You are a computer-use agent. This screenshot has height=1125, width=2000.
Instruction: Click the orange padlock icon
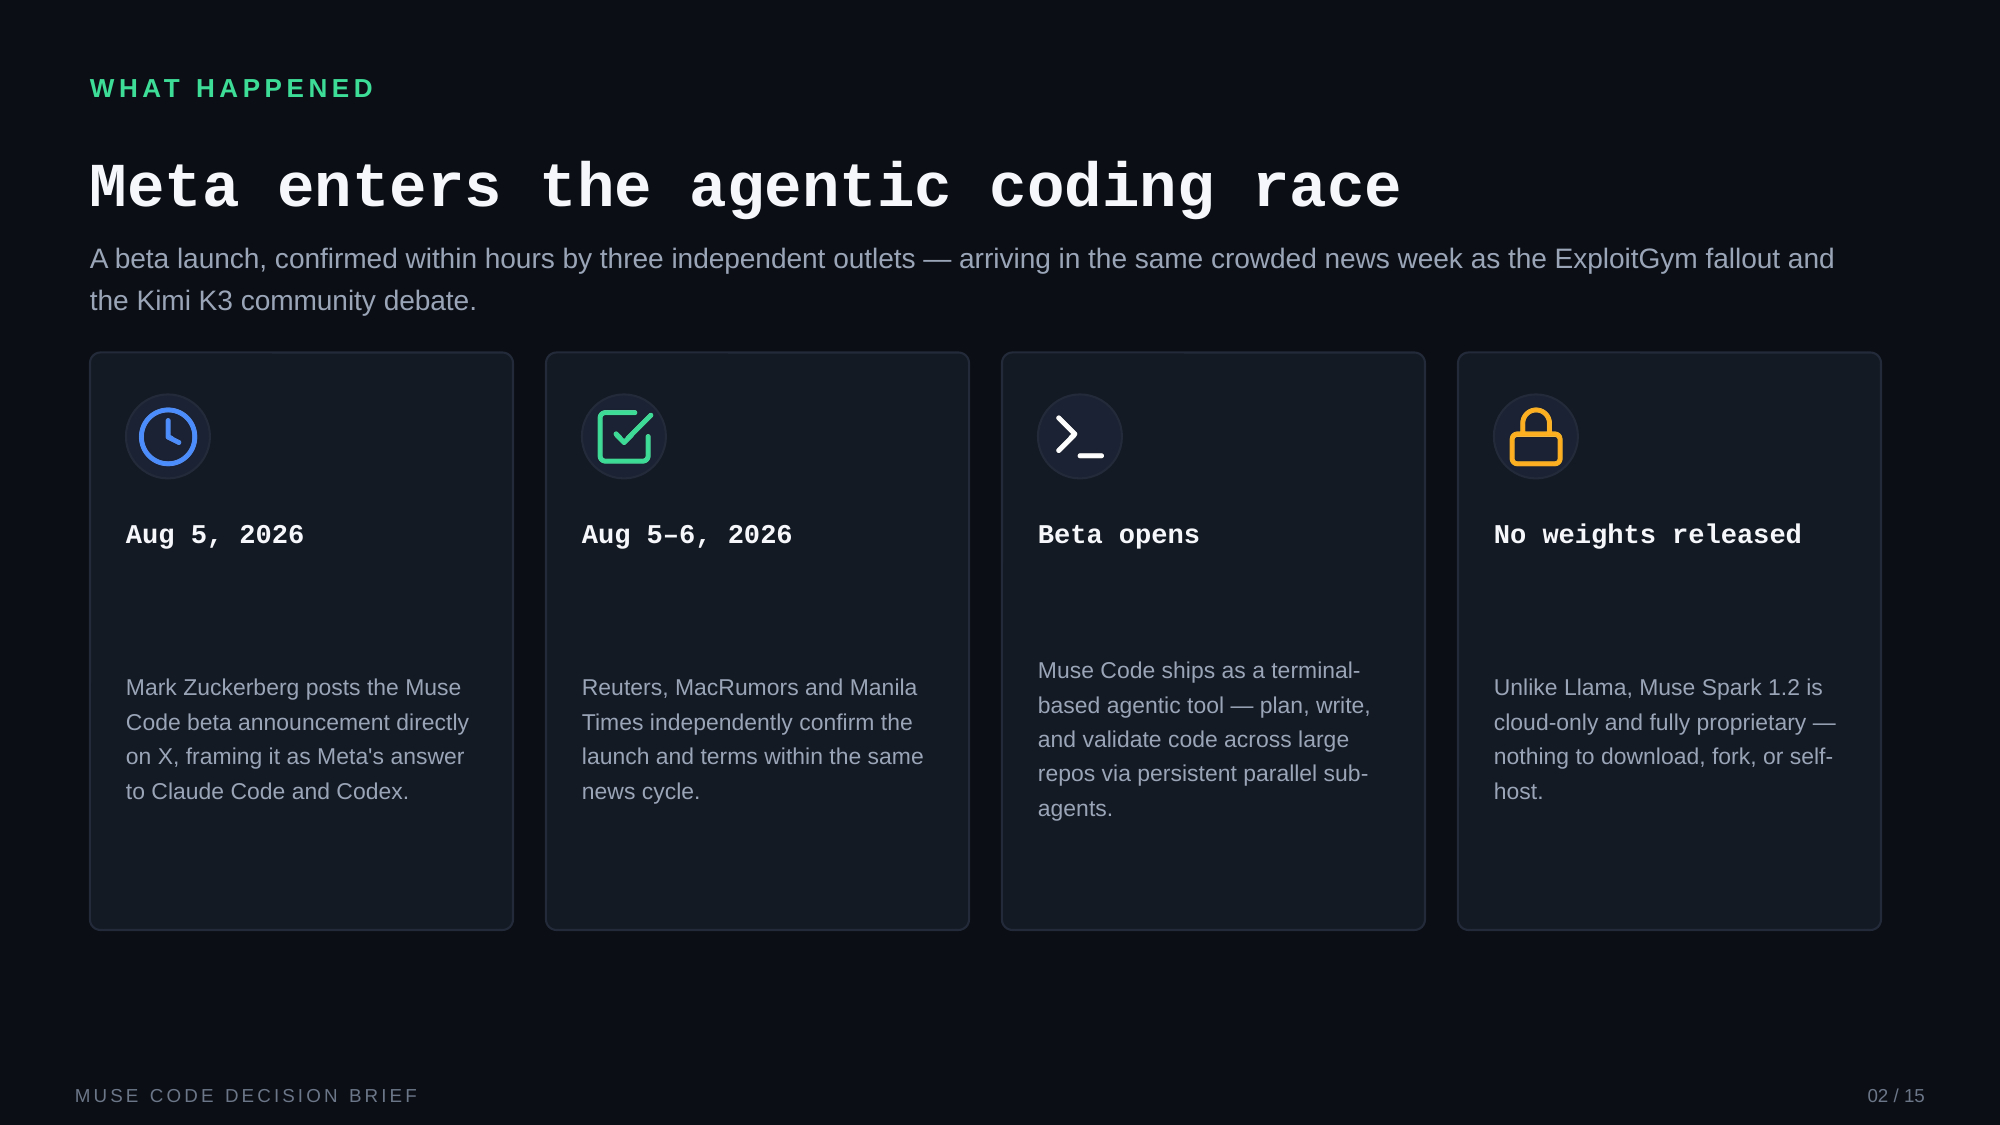pyautogui.click(x=1536, y=437)
